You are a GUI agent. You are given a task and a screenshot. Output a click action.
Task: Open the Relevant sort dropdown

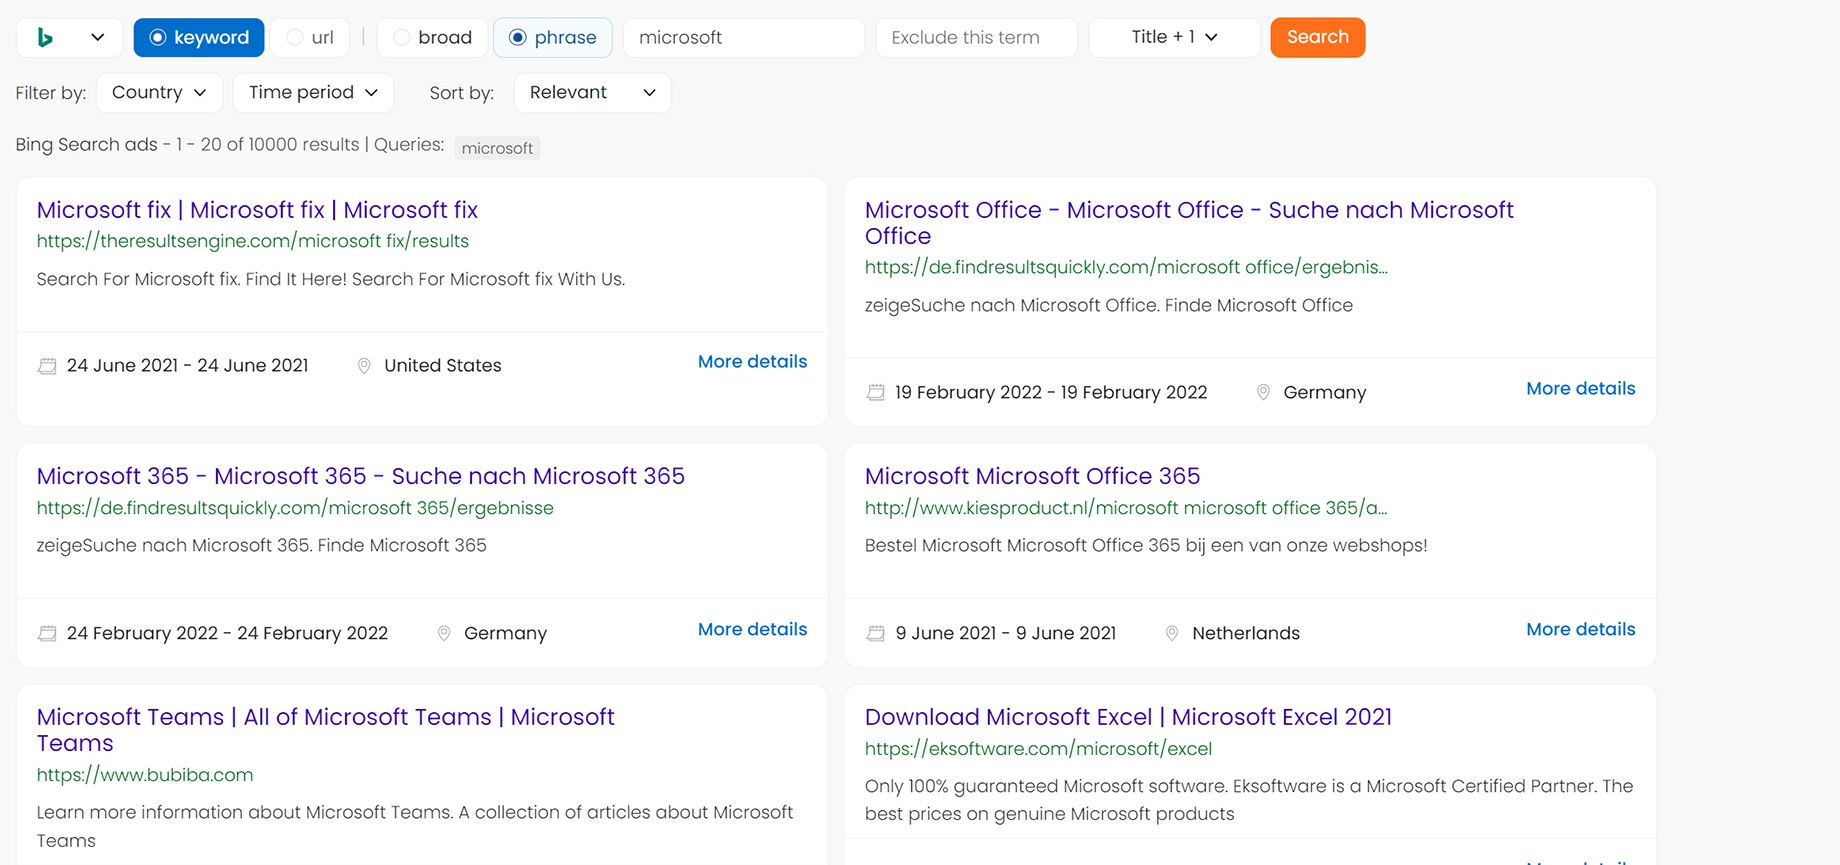(x=592, y=93)
